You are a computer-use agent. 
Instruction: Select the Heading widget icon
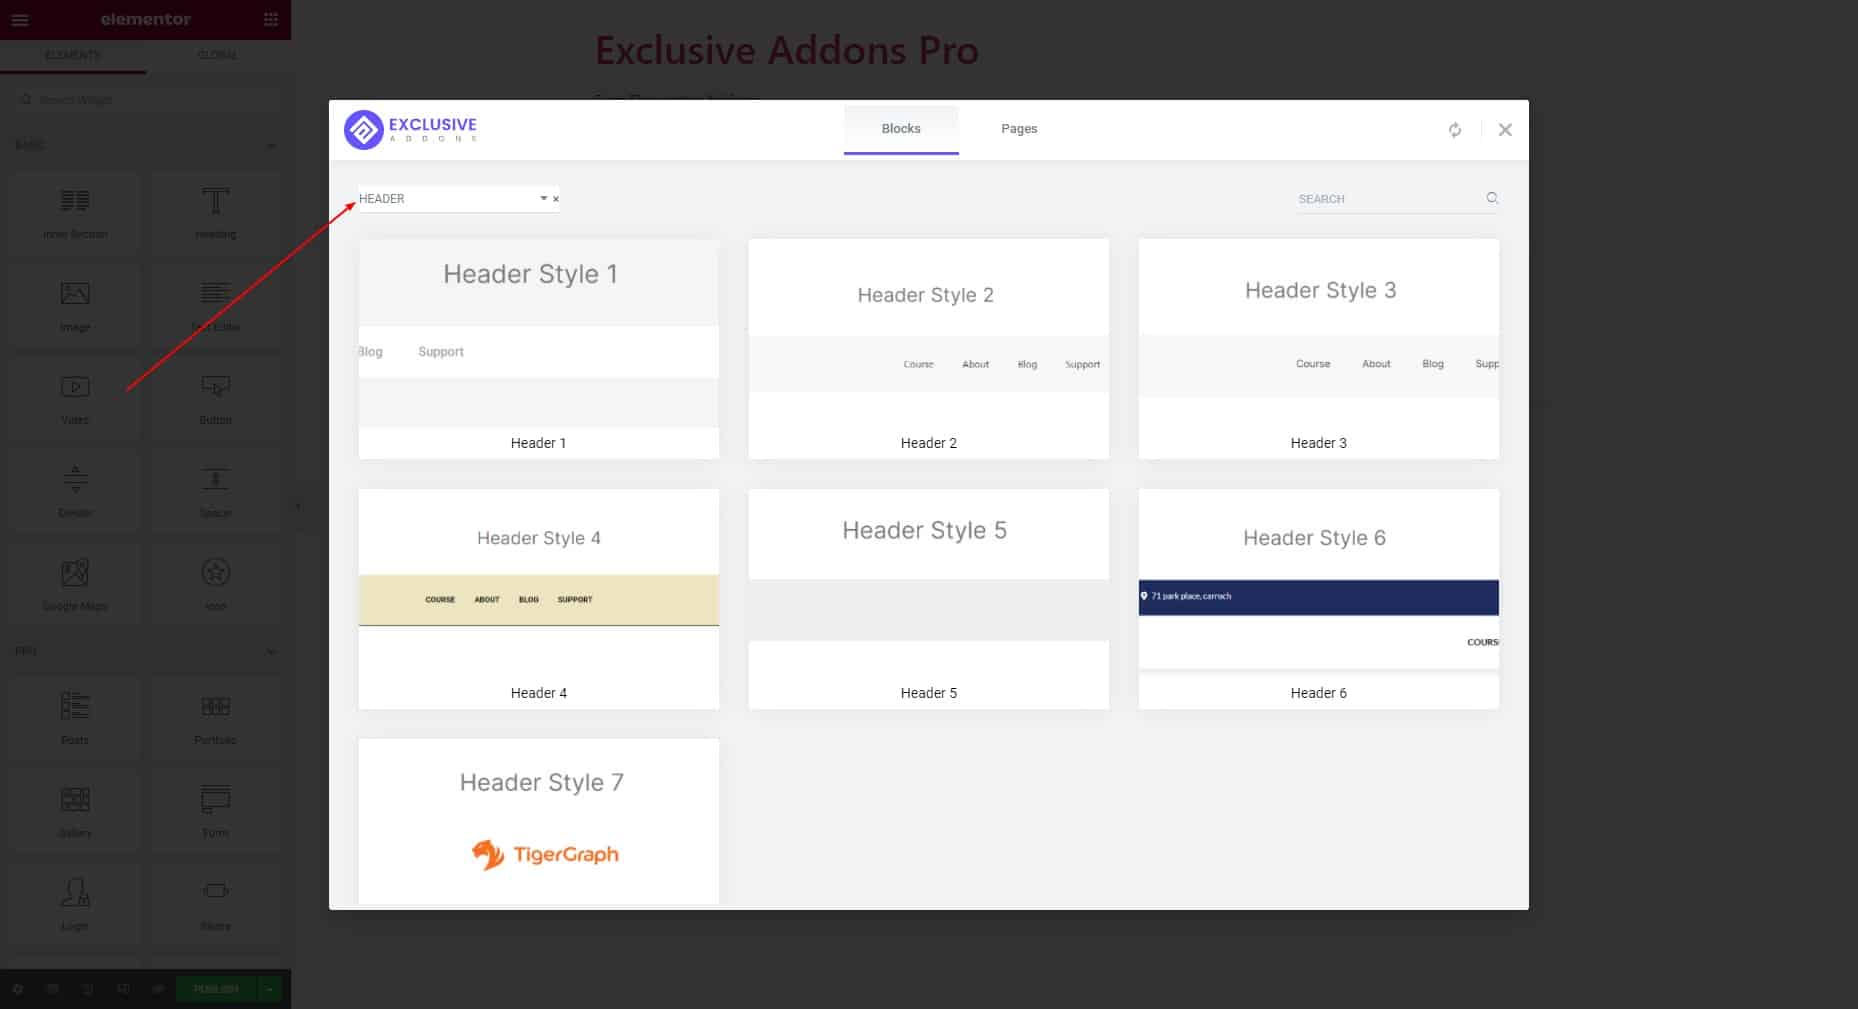point(215,201)
